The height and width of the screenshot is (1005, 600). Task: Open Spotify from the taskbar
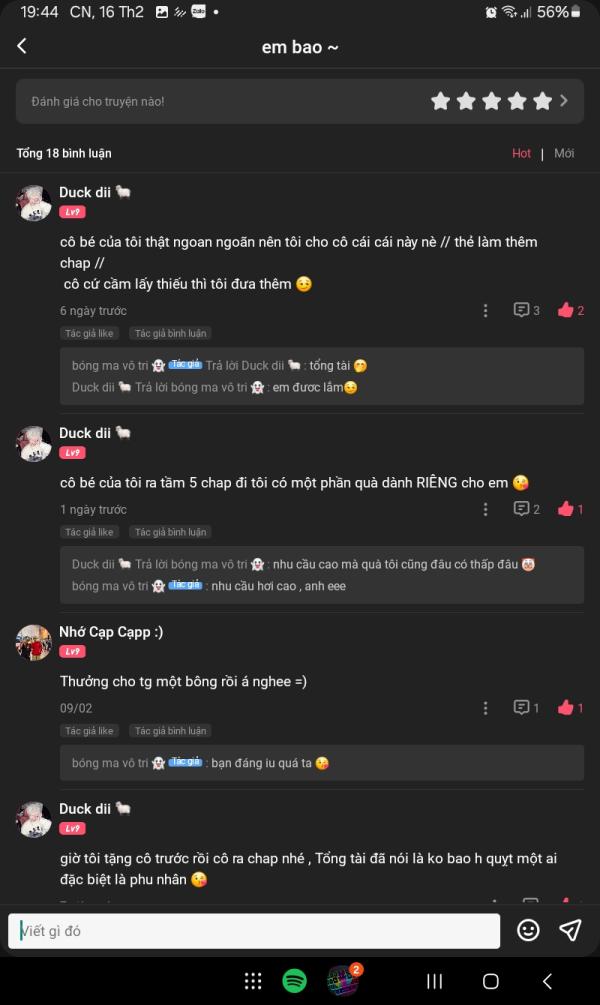[x=294, y=981]
